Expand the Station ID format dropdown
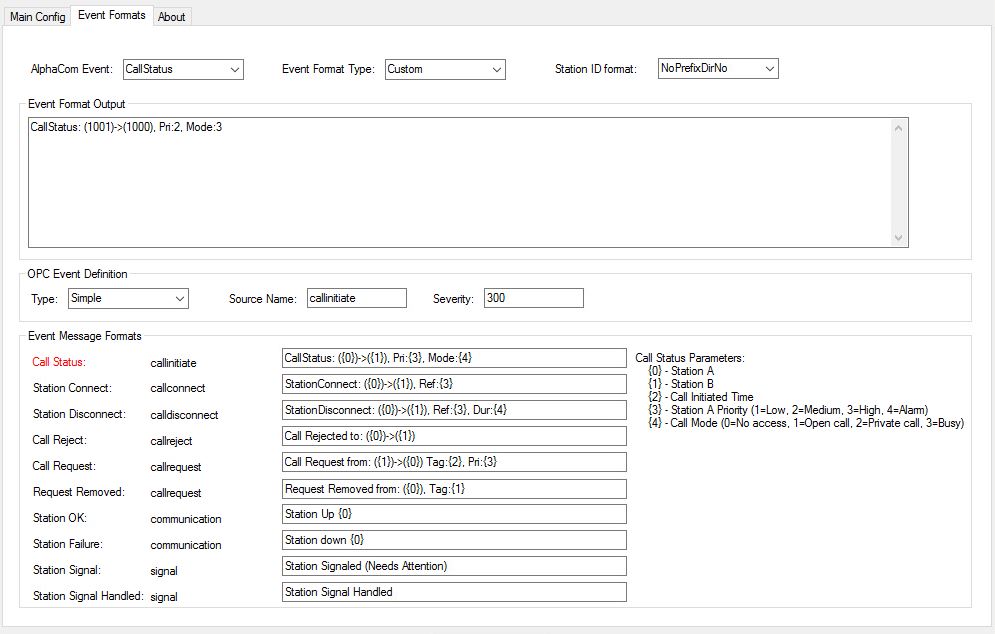Screen dimensions: 995x634 [x=718, y=68]
